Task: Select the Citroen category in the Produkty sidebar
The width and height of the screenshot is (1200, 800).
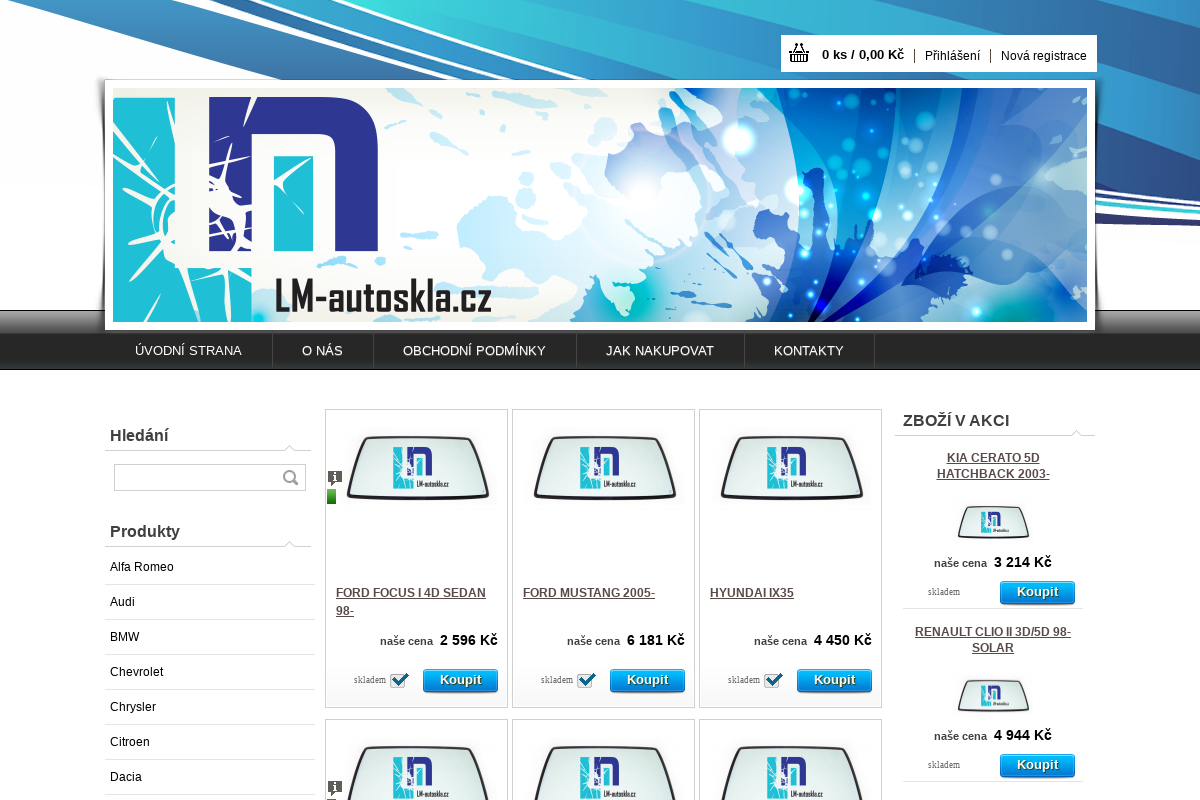Action: tap(130, 742)
